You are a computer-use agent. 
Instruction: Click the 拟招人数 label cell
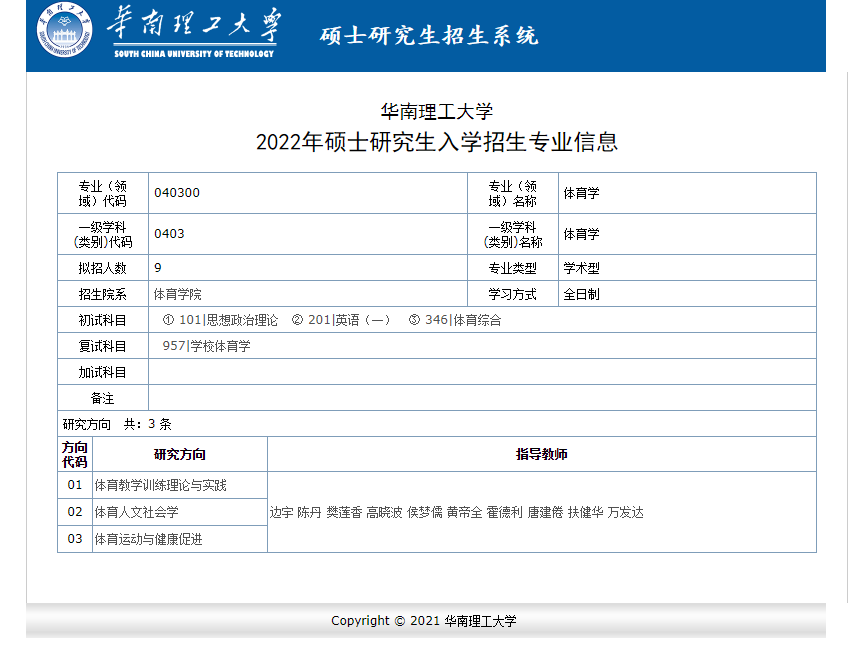(103, 268)
